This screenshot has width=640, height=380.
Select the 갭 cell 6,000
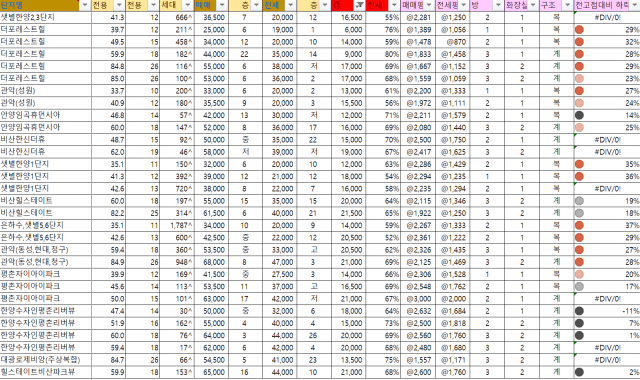pyautogui.click(x=349, y=30)
